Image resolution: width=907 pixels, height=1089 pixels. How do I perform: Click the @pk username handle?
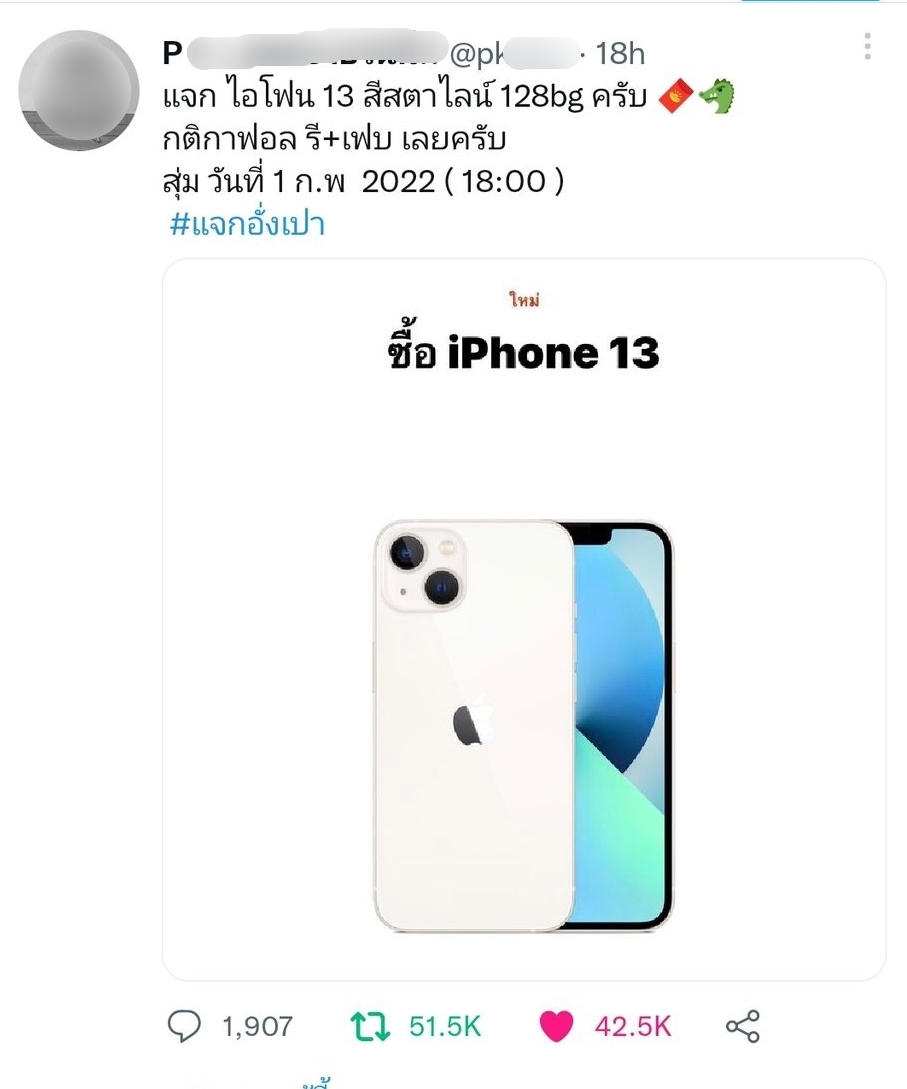[514, 54]
